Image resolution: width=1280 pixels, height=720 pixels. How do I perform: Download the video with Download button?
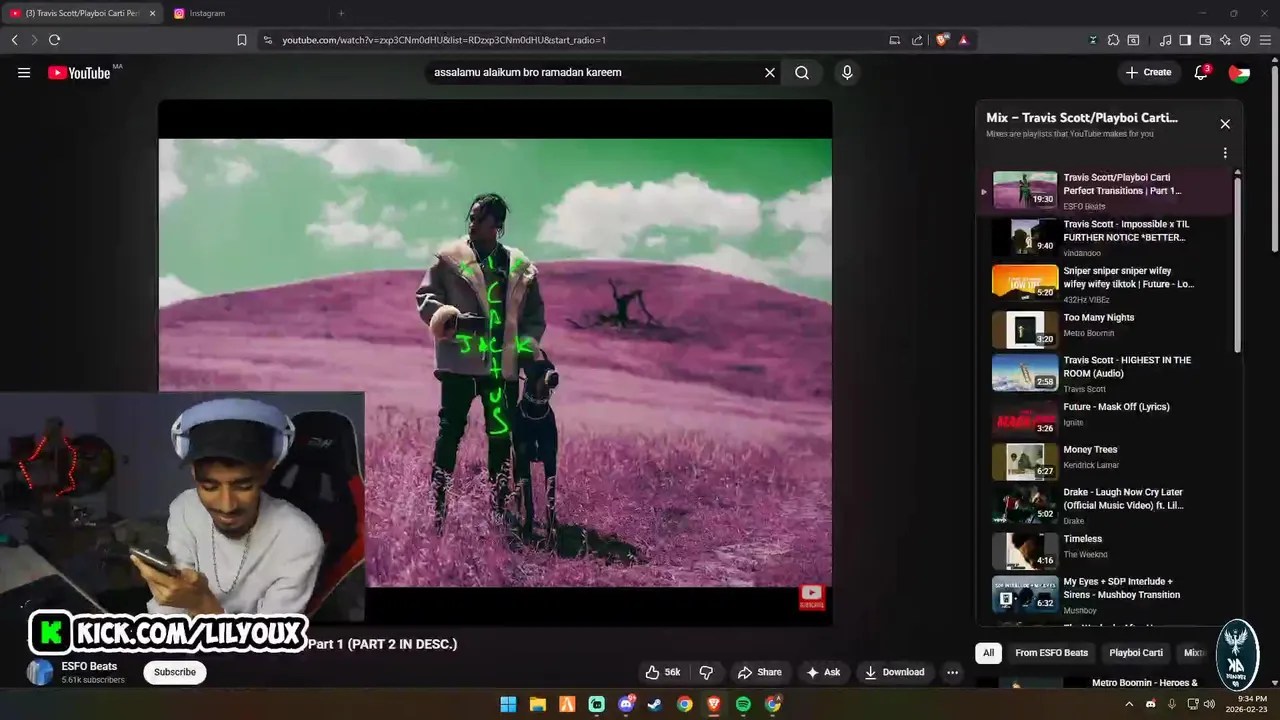click(895, 672)
